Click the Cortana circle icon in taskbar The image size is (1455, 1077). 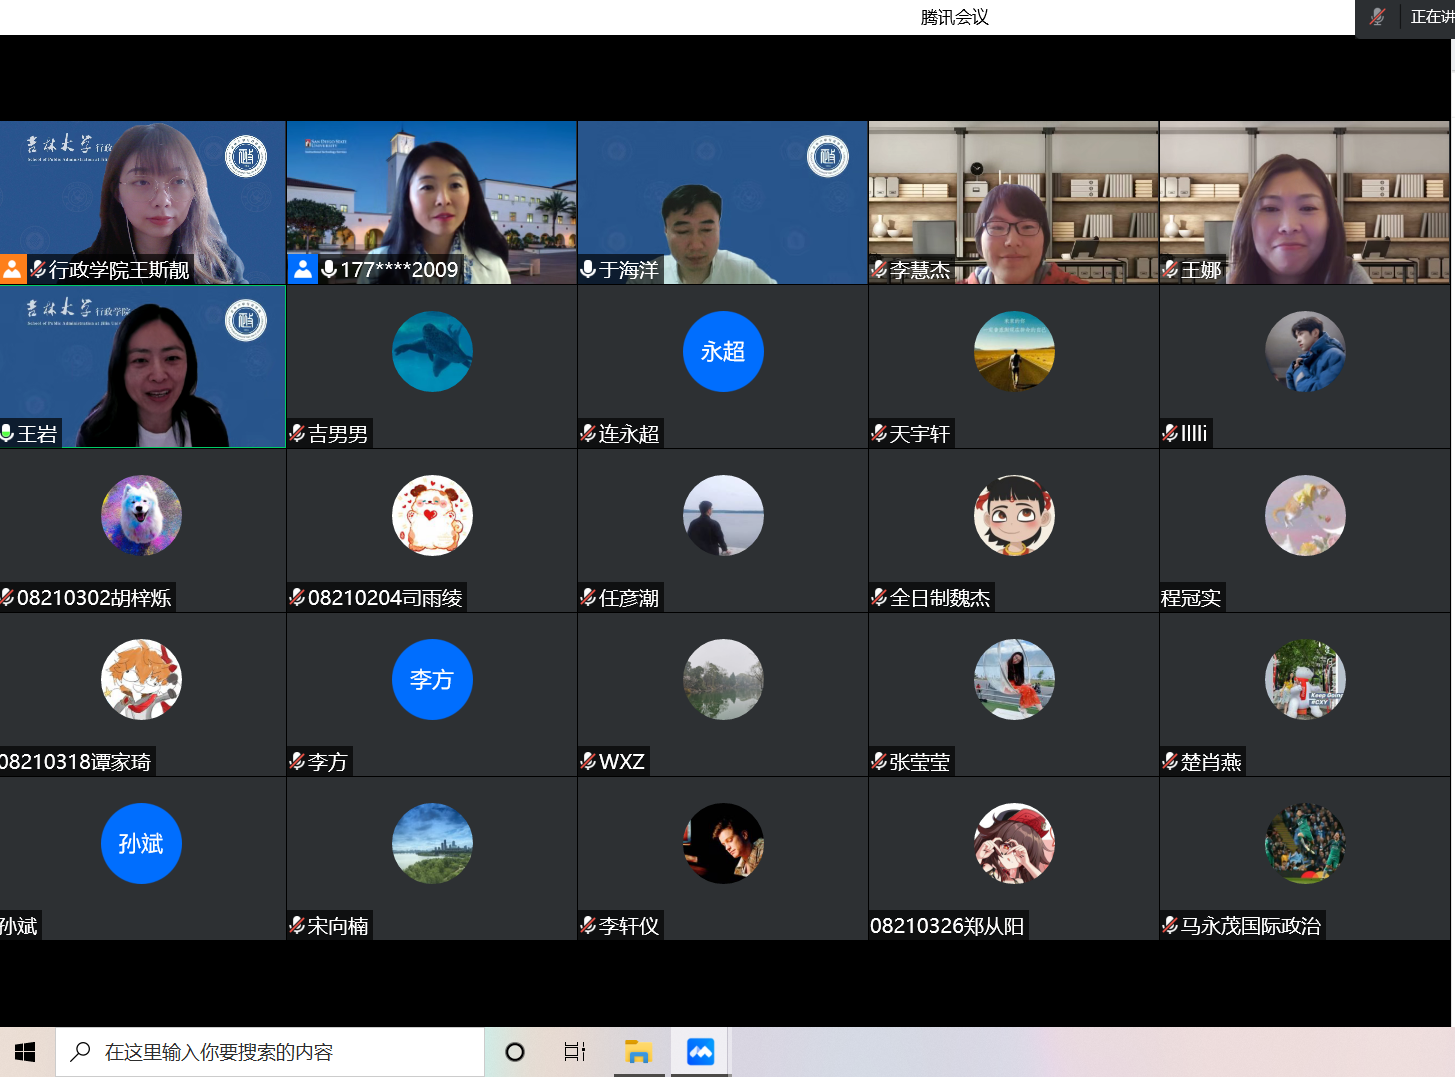tap(515, 1052)
